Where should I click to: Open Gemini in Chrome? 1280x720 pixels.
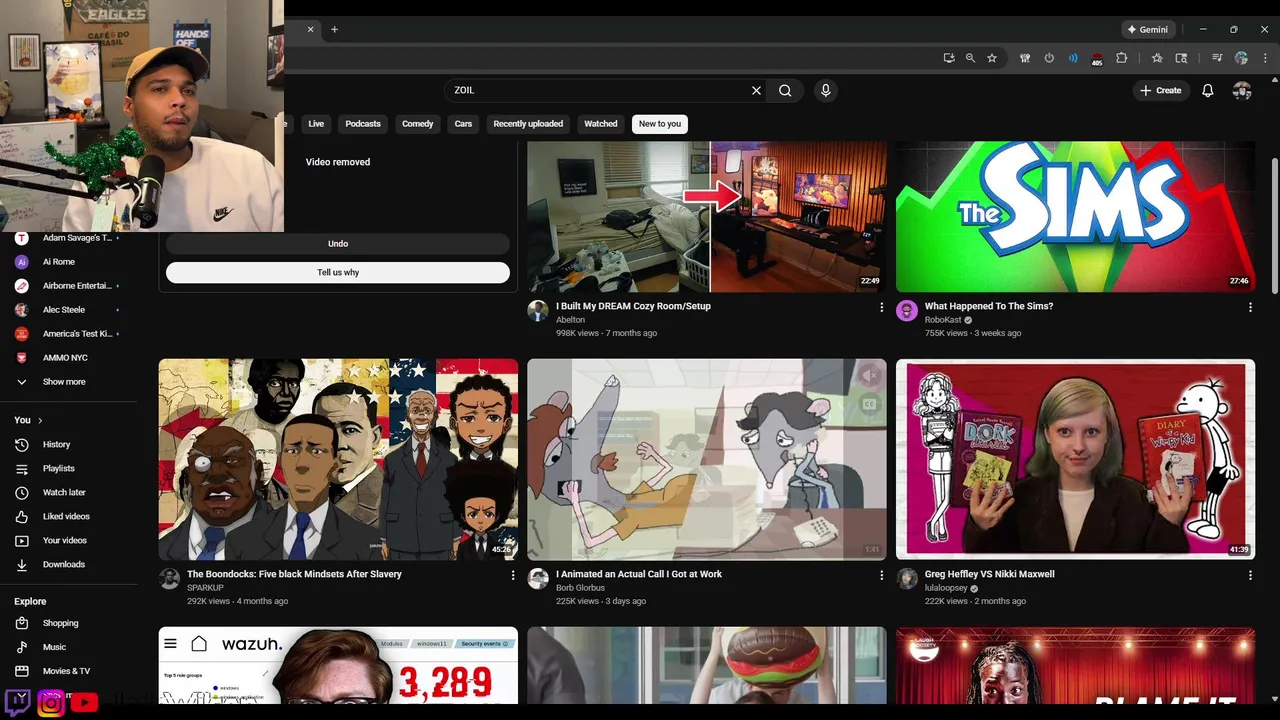click(x=1147, y=29)
